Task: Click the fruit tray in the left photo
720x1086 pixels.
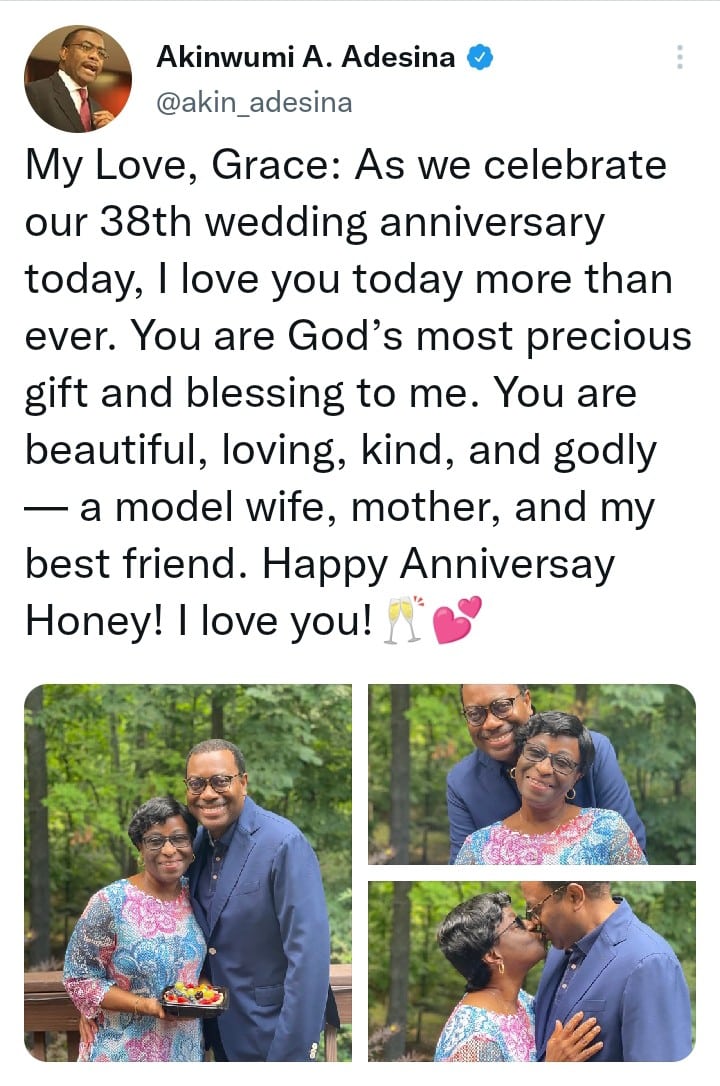Action: pyautogui.click(x=195, y=997)
